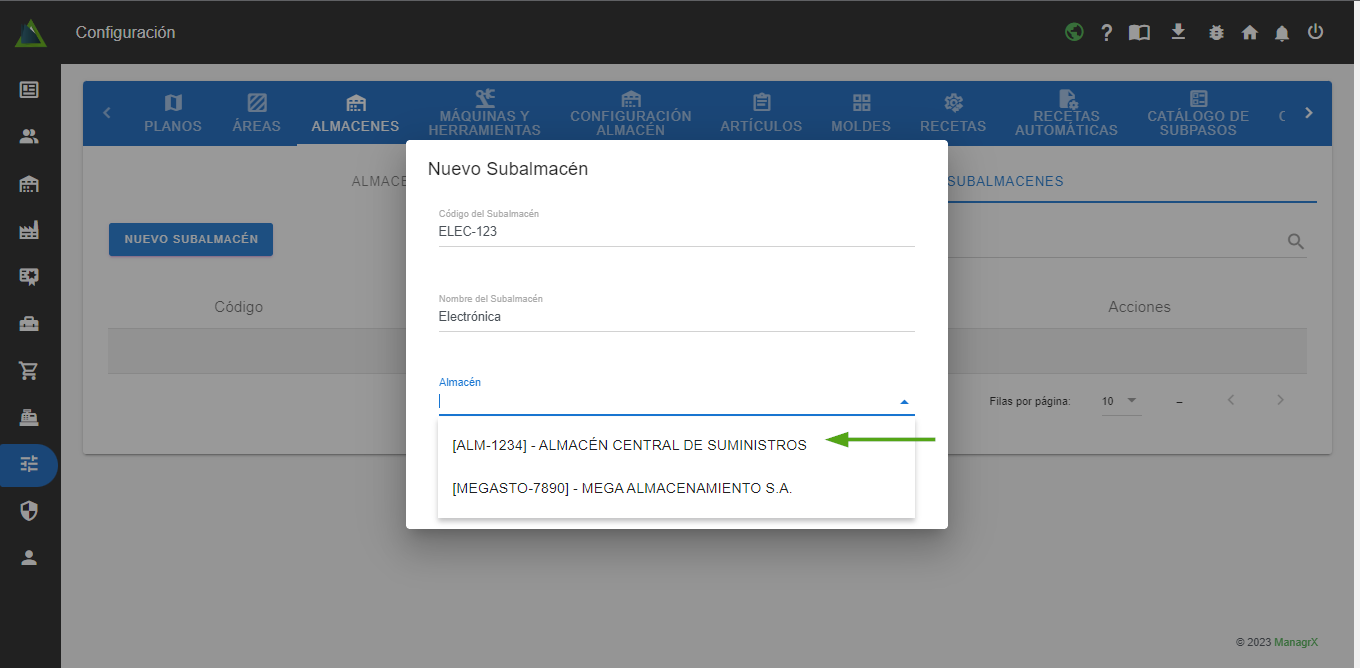The width and height of the screenshot is (1360, 668).
Task: Choose MEGASTO-7890 Mega Almacenamiento option
Action: [622, 488]
